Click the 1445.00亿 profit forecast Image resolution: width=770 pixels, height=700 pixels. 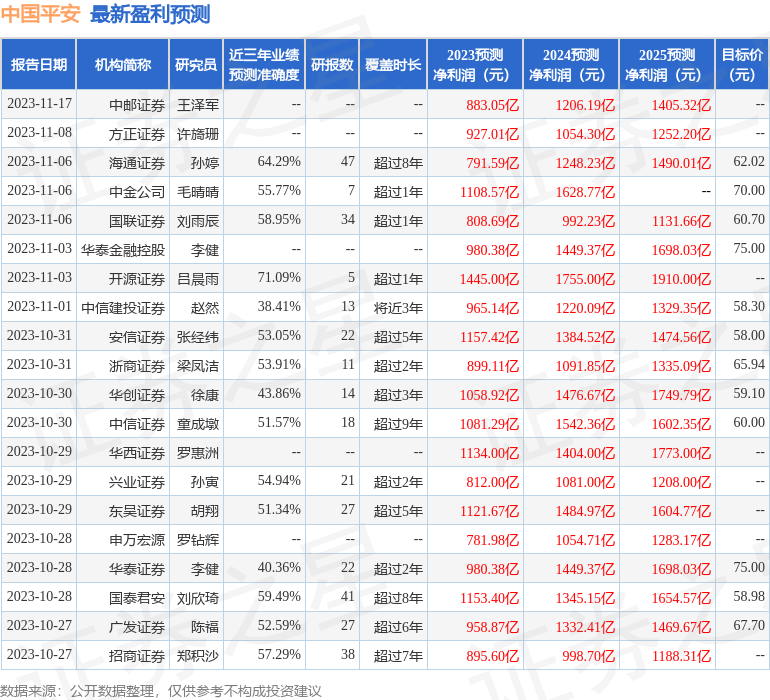489,279
